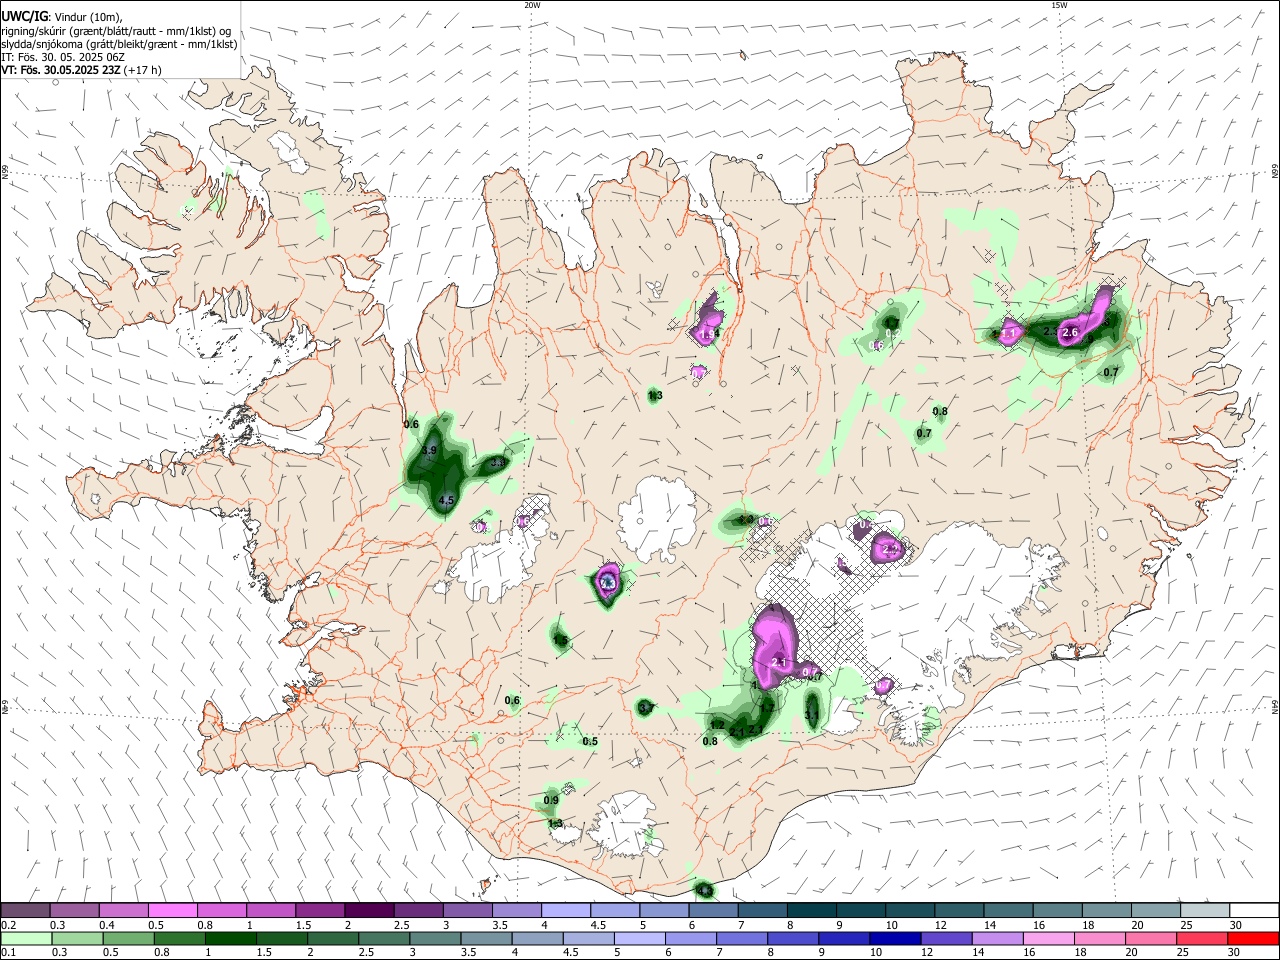Image resolution: width=1280 pixels, height=960 pixels.
Task: Click the lavender swatch labeled 14 in rain legend
Action: [x=996, y=938]
